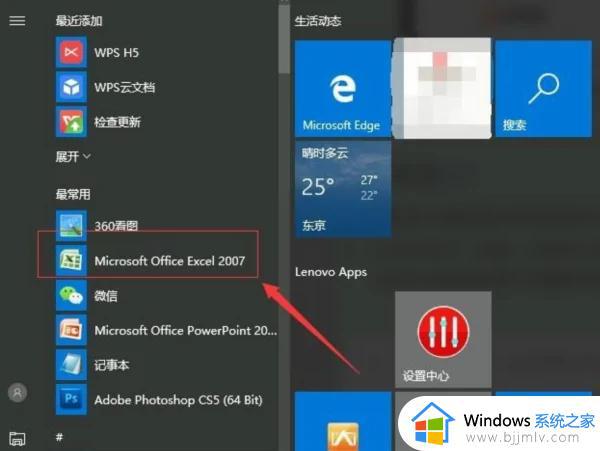Image resolution: width=600 pixels, height=451 pixels.
Task: Select Adobe Photoshop CS5 (64 Bit) label
Action: click(x=178, y=400)
